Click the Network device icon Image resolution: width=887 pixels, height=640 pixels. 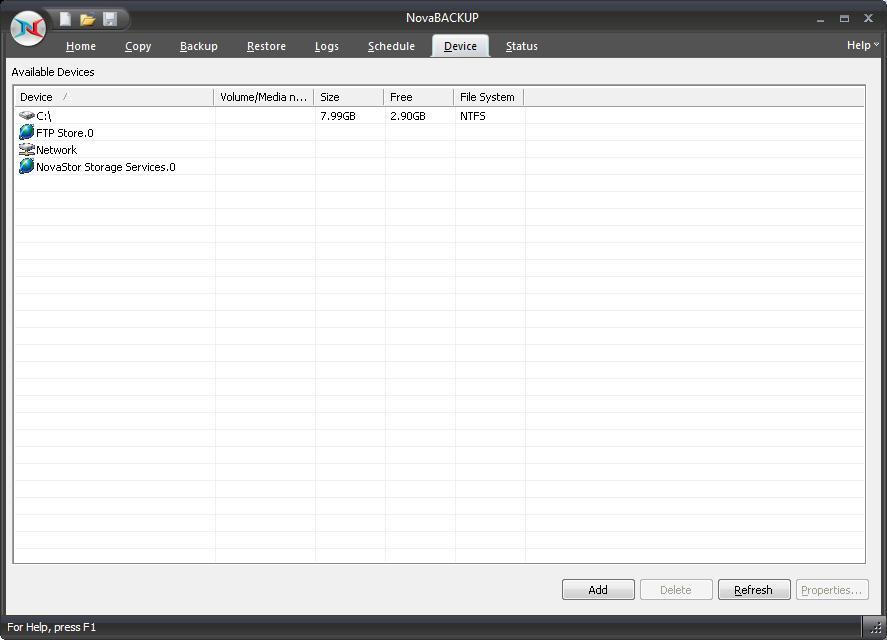[27, 149]
